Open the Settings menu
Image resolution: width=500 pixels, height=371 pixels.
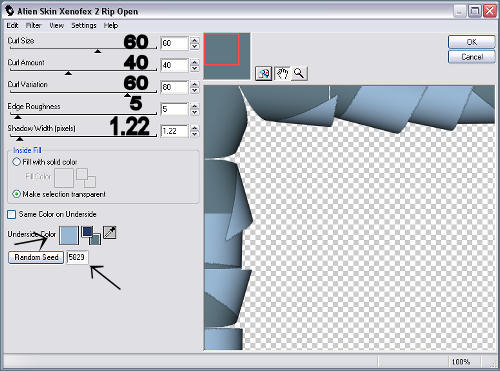[x=84, y=25]
